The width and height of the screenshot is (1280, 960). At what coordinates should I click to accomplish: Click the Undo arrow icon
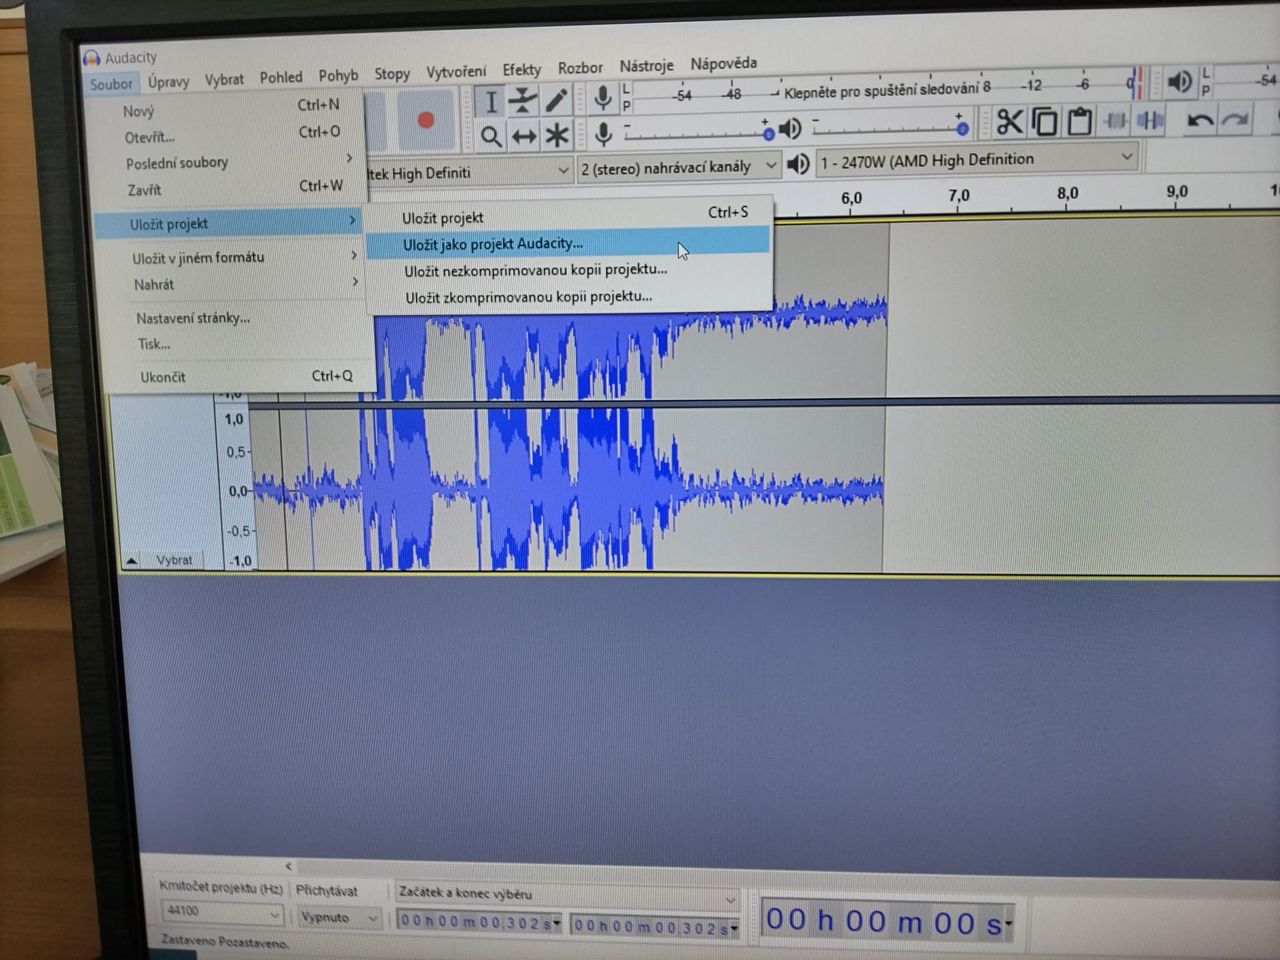[x=1199, y=121]
